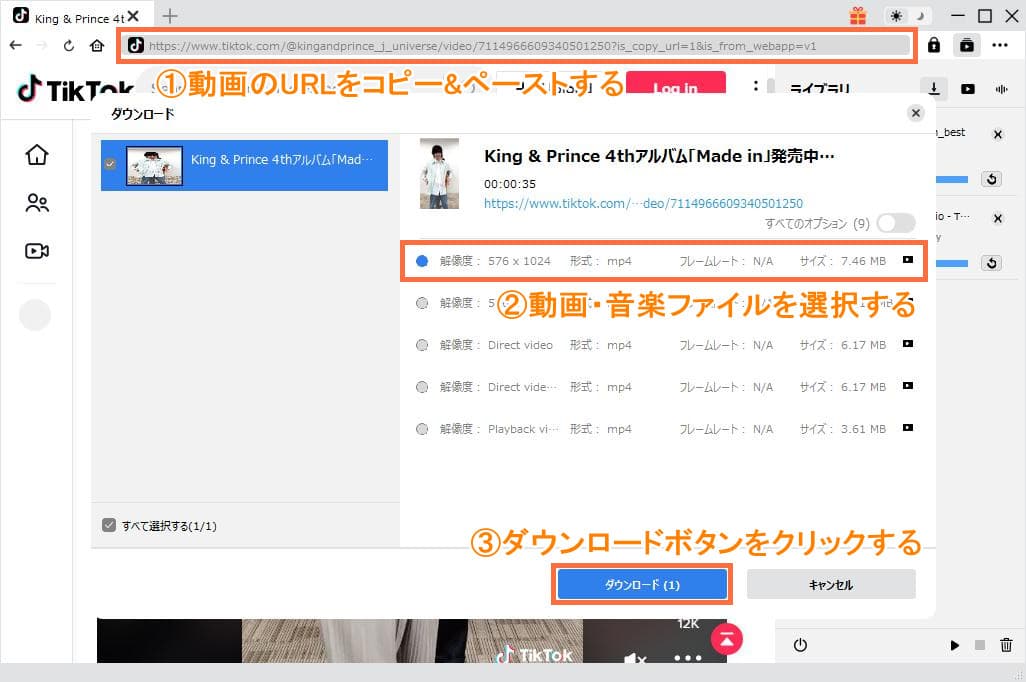
Task: Open the home page via the house icon
Action: pyautogui.click(x=97, y=45)
